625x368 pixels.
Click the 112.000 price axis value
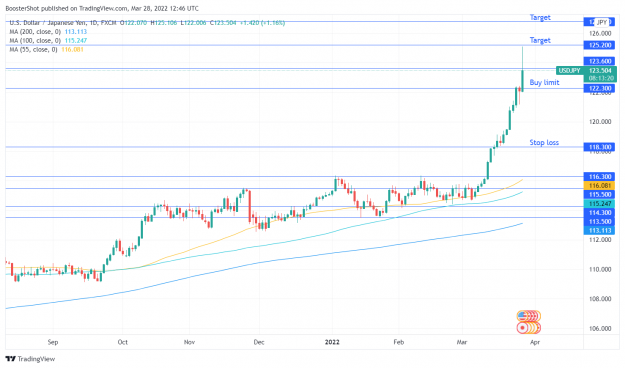tap(600, 240)
